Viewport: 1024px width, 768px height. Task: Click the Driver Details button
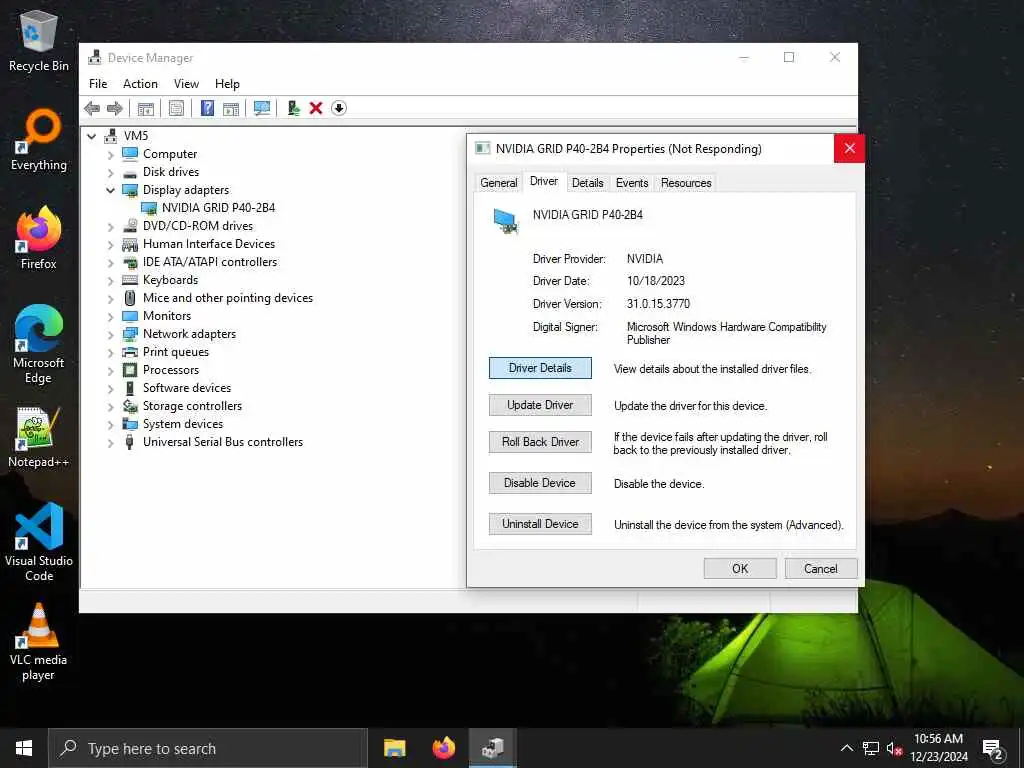coord(540,368)
